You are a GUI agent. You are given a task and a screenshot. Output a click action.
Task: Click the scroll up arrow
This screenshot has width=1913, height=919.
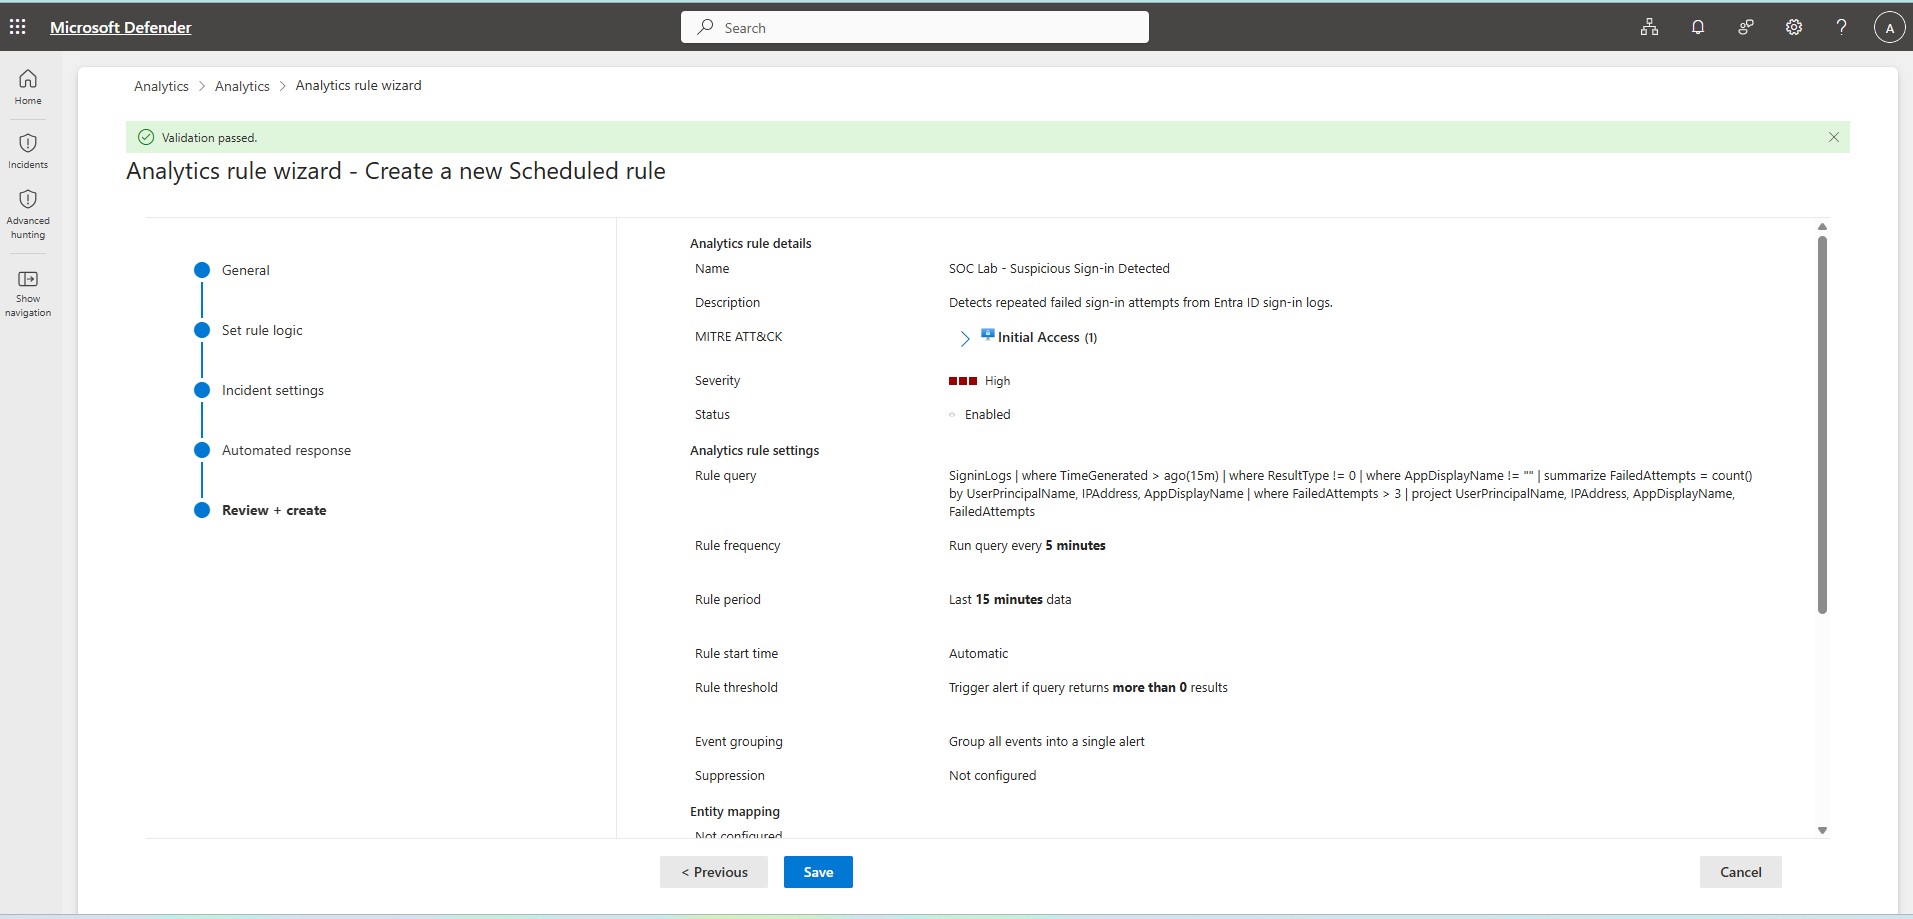pos(1822,227)
